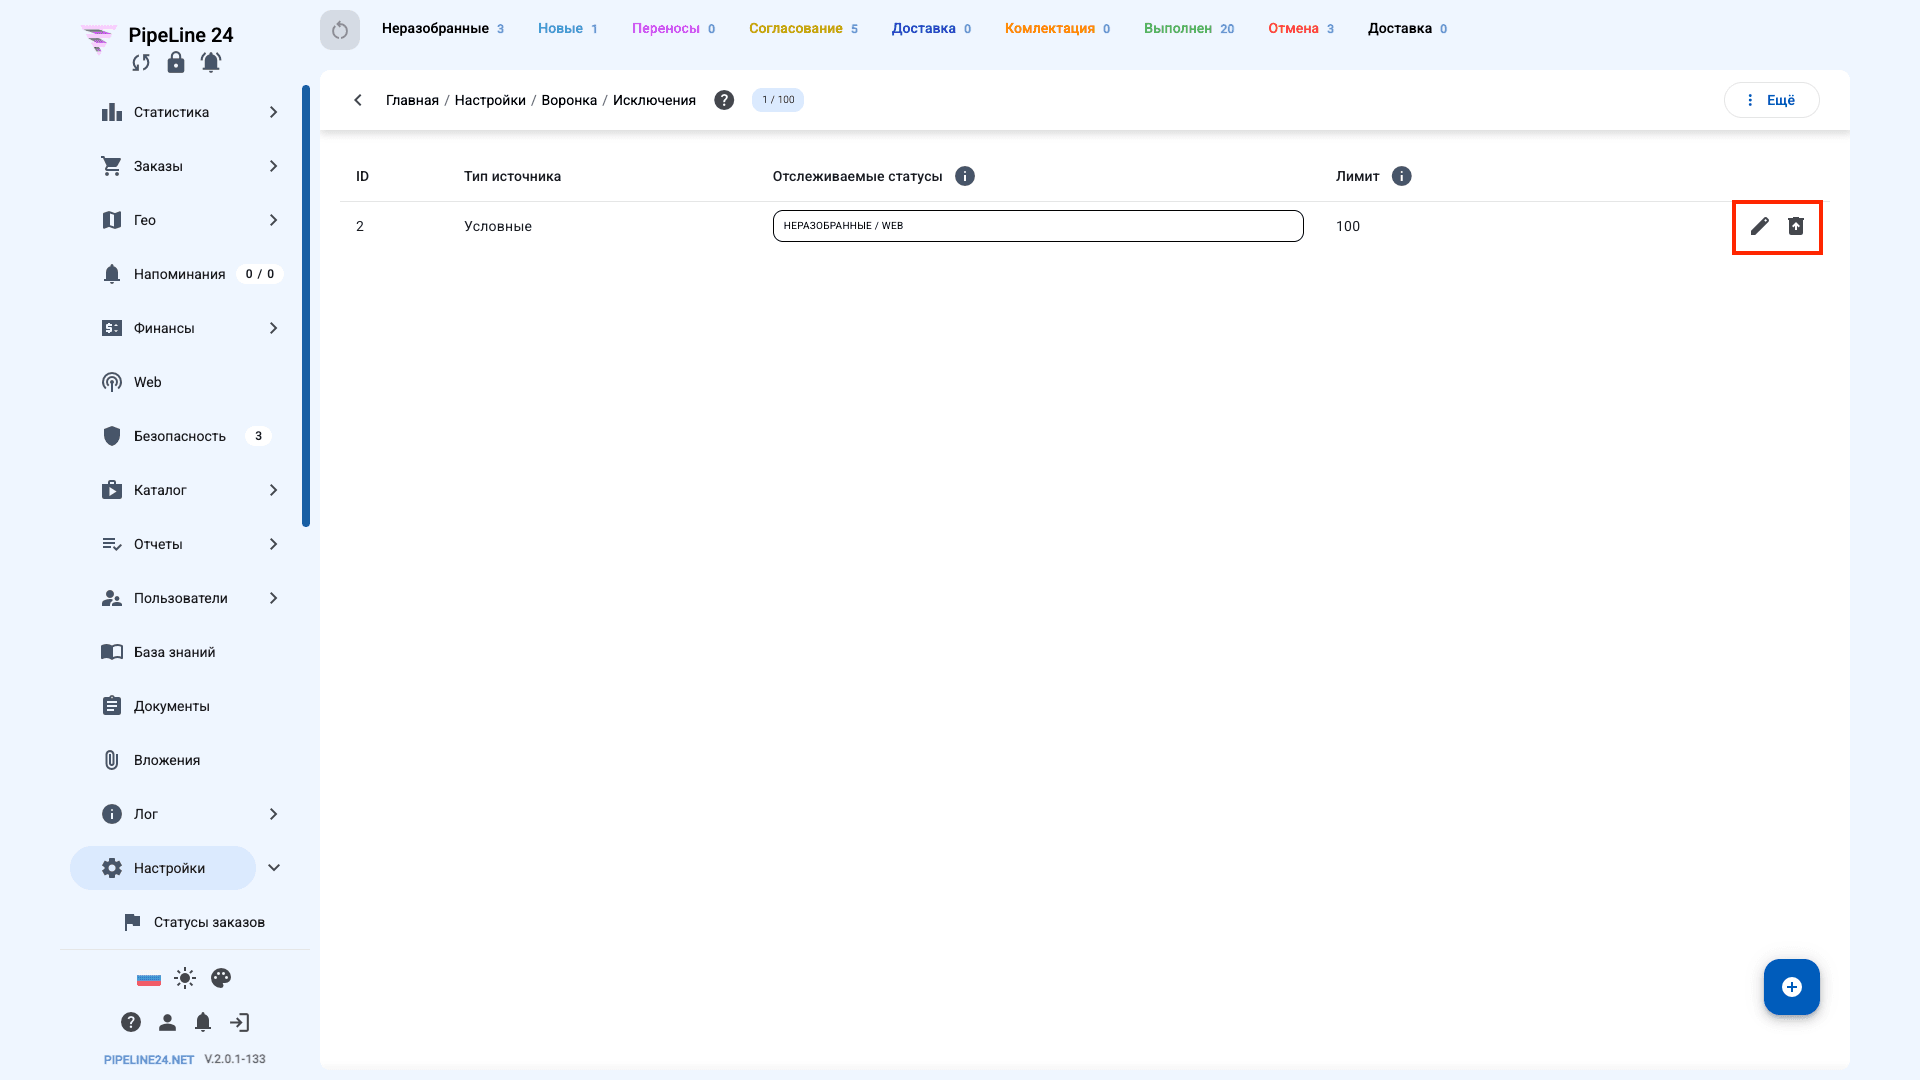Viewport: 1920px width, 1080px height.
Task: Click the НЕРАЗОБРАННЫЕ / WEB status field
Action: 1038,226
